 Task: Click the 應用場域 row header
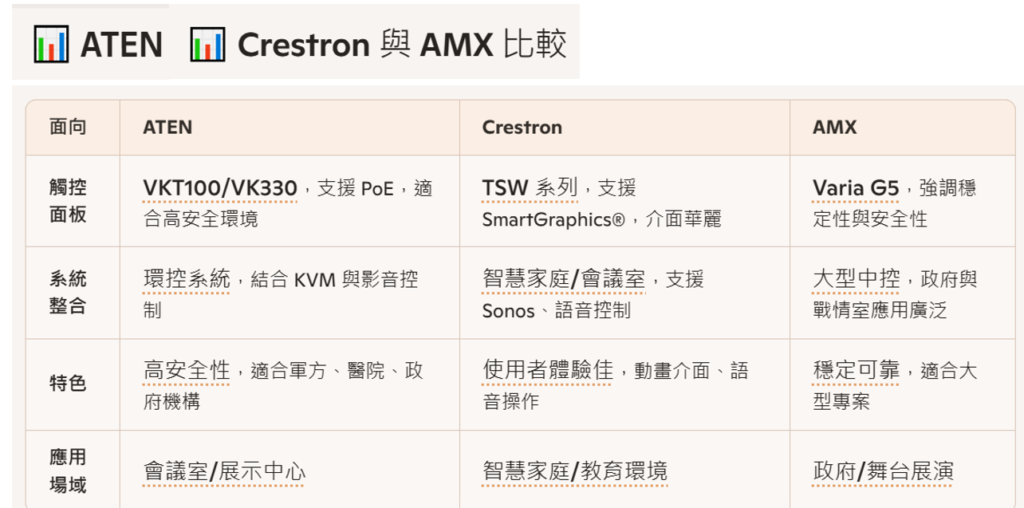[68, 471]
